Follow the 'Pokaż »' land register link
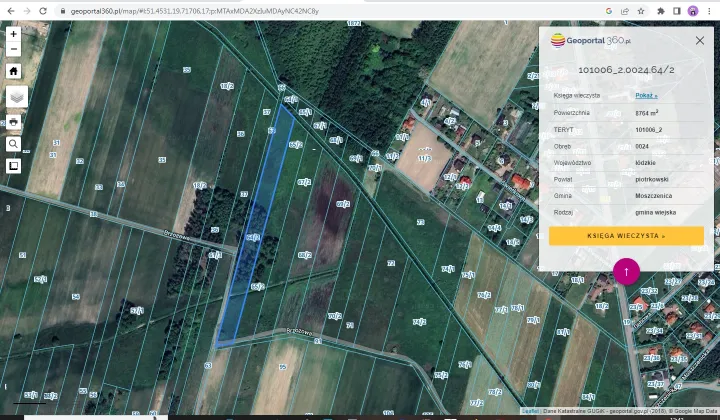The width and height of the screenshot is (720, 420). click(x=646, y=95)
